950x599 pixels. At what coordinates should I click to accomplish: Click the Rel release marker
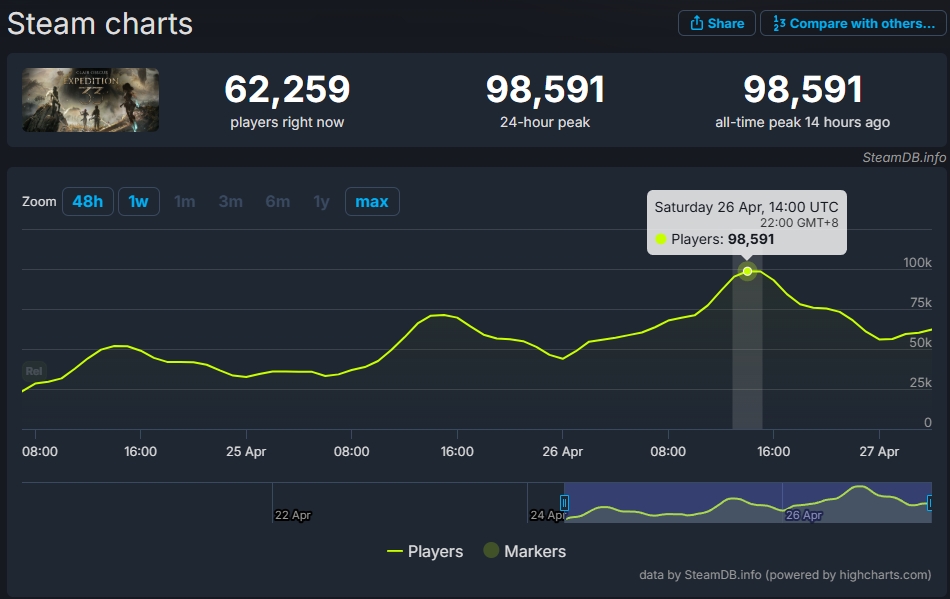click(34, 371)
